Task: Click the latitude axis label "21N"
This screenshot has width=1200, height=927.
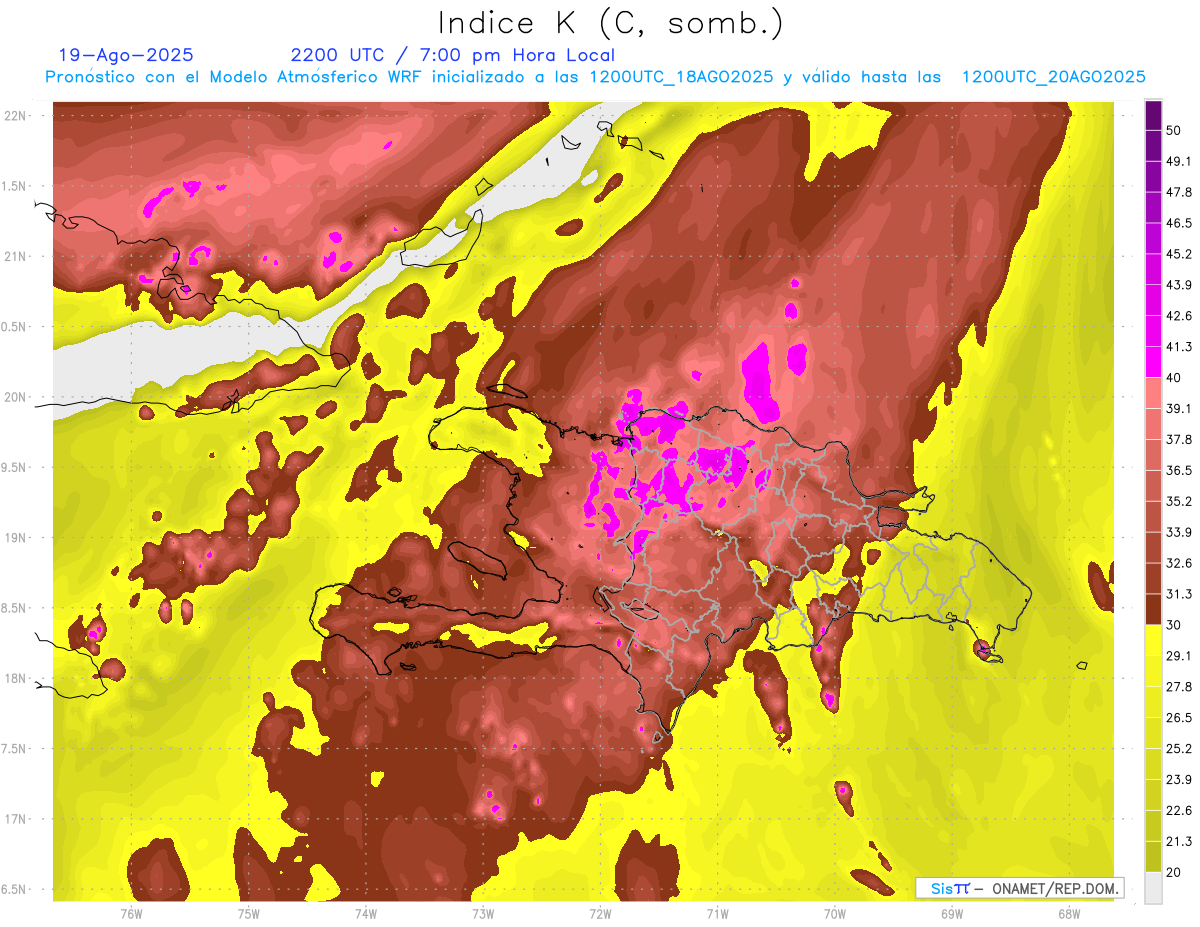Action: [x=16, y=256]
